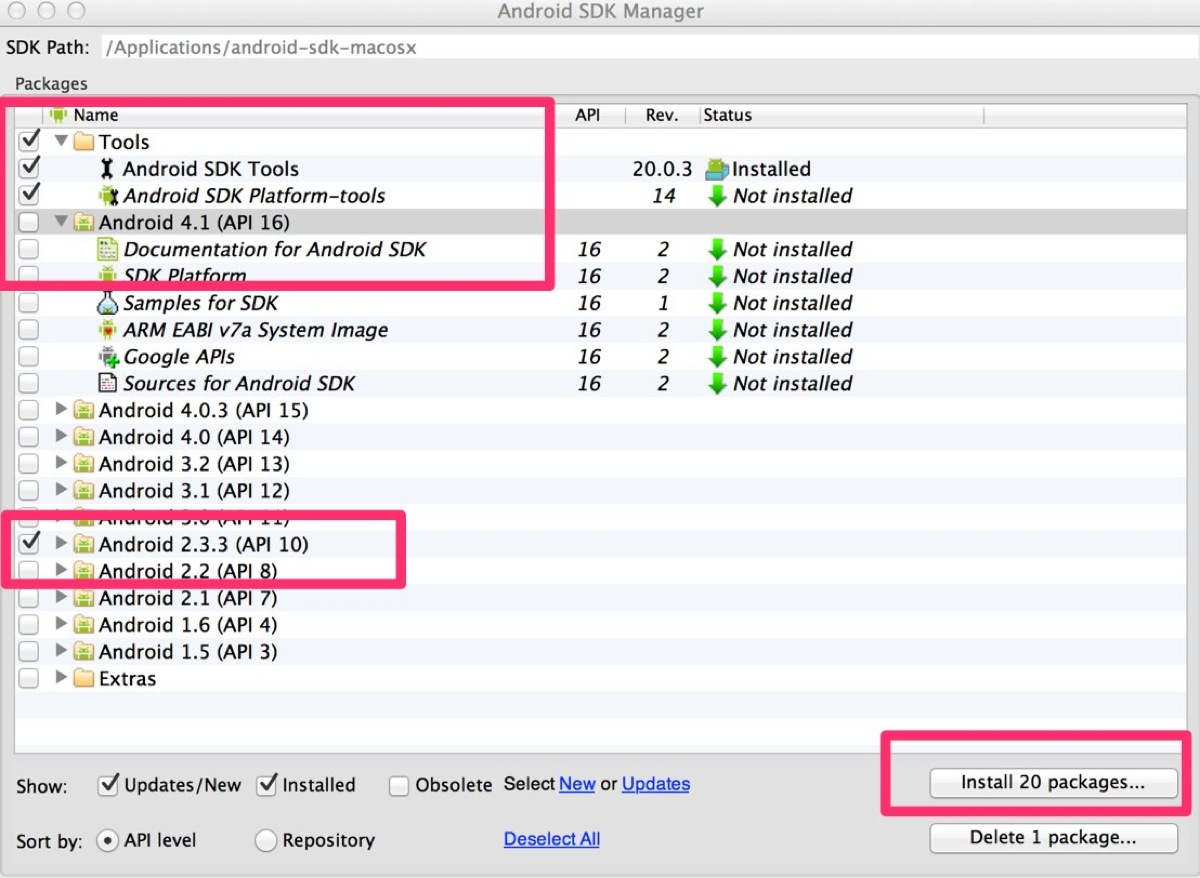Click the Documentation for Android SDK icon
Screen dimensions: 1200x878
[x=107, y=249]
